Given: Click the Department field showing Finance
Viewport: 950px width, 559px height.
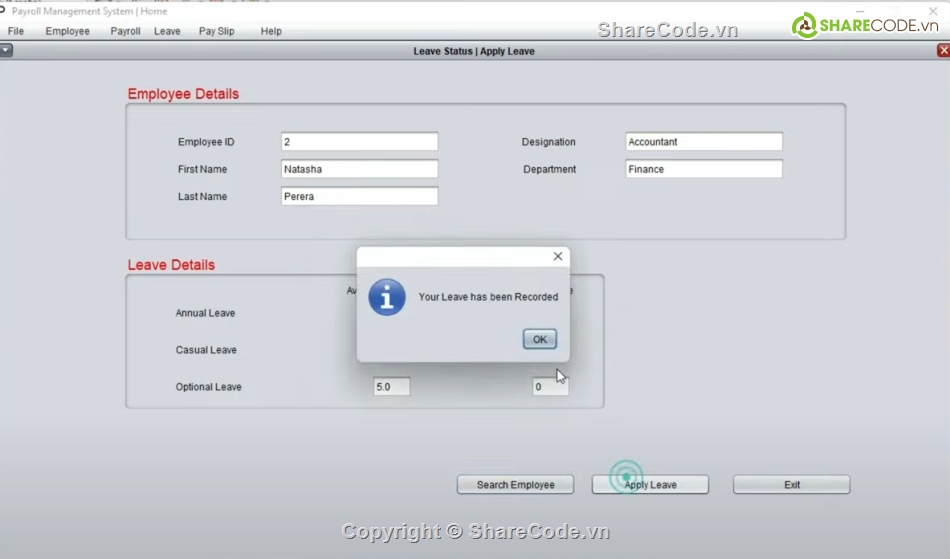Looking at the screenshot, I should [703, 169].
